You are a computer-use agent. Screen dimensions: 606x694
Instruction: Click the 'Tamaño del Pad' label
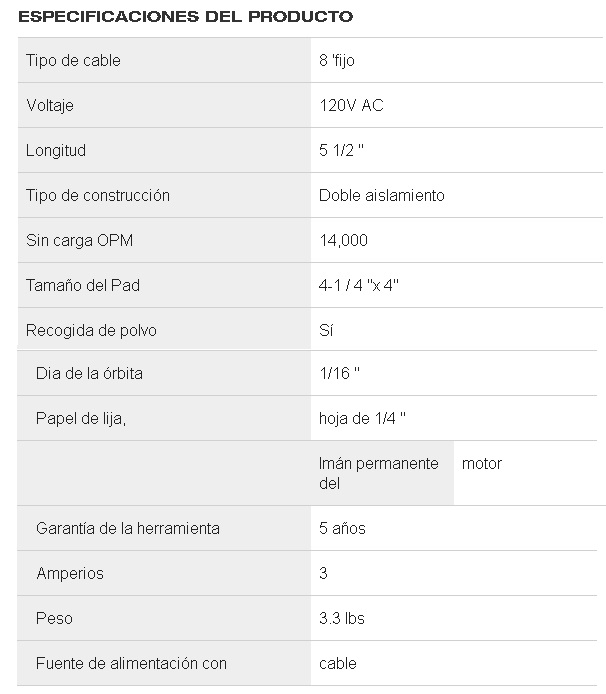click(83, 286)
